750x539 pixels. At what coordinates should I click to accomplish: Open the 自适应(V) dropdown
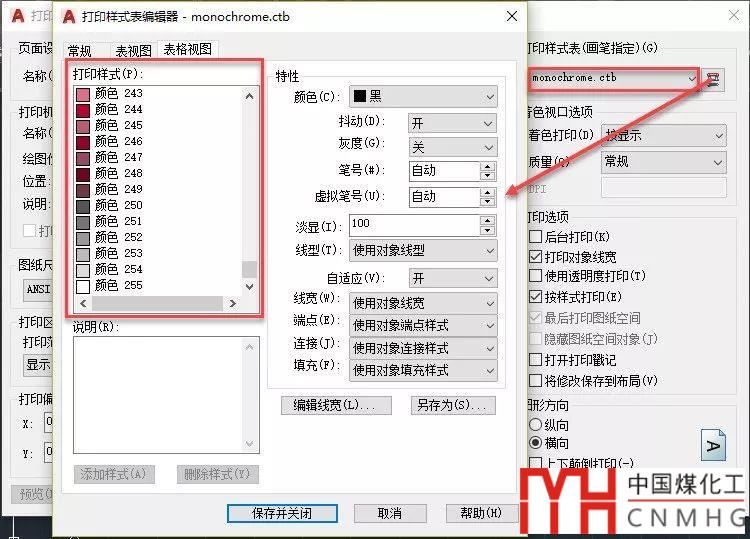point(453,278)
